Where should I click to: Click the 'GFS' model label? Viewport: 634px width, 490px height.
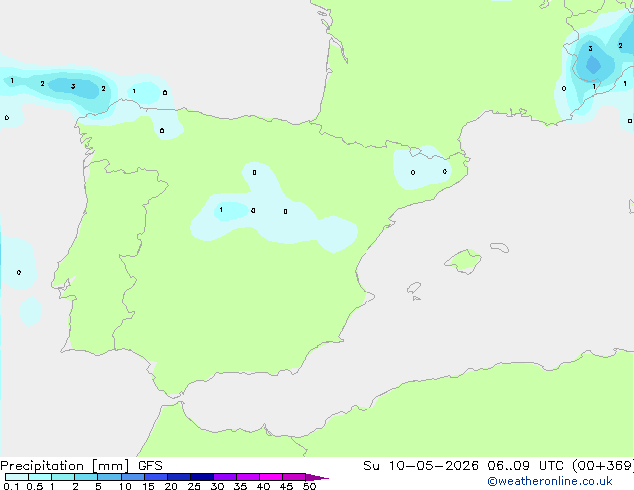[x=150, y=466]
